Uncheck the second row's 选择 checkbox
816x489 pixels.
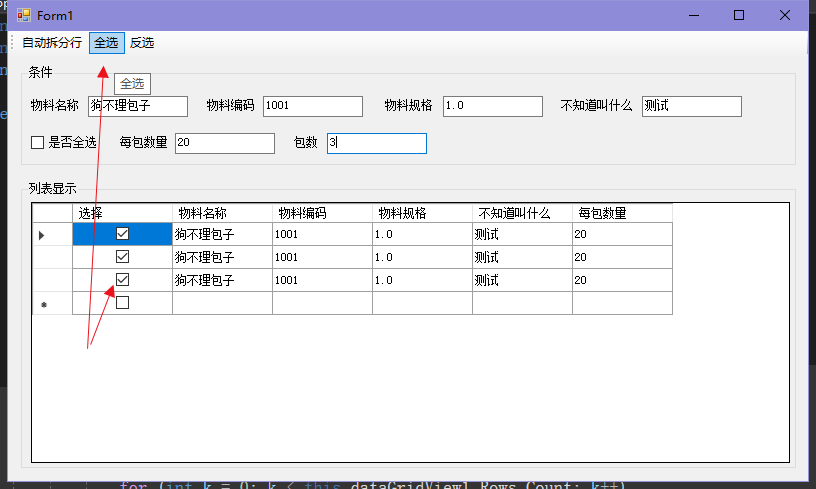[122, 257]
